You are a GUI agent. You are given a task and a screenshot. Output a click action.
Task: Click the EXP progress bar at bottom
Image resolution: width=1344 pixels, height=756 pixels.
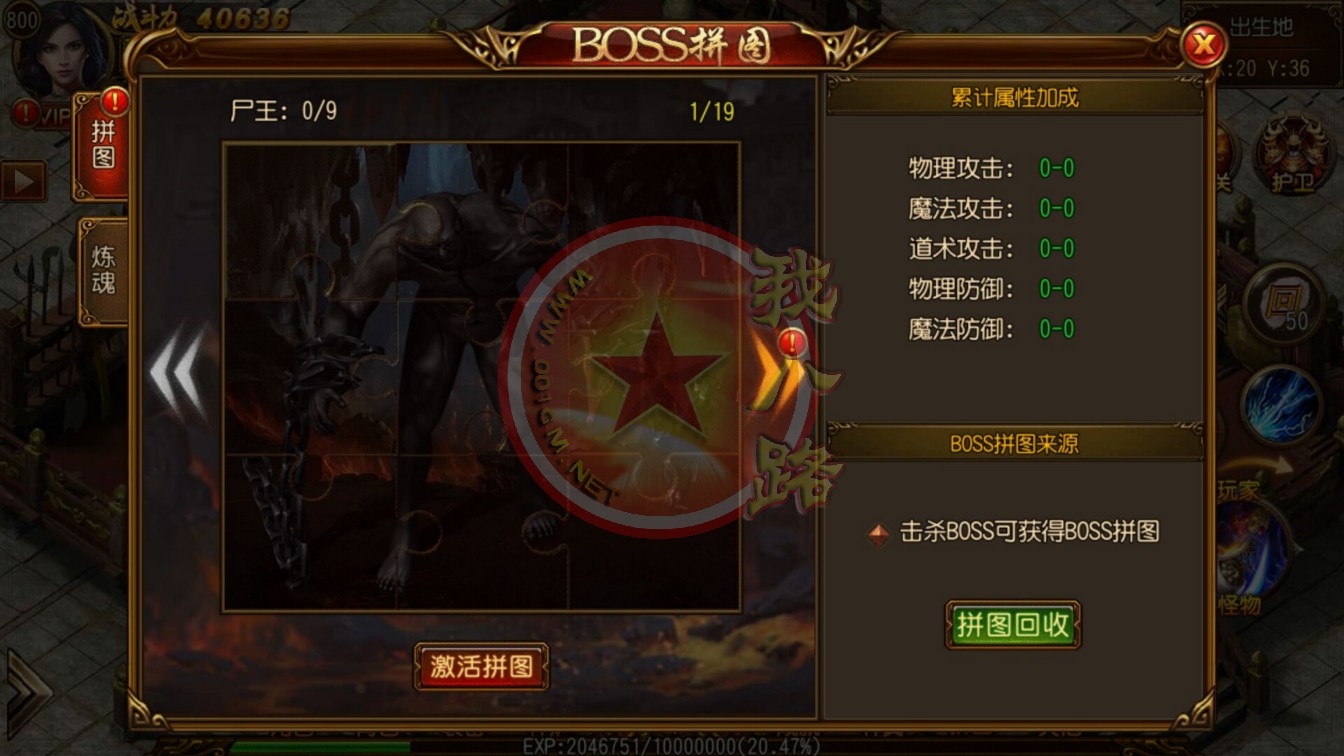[x=672, y=746]
